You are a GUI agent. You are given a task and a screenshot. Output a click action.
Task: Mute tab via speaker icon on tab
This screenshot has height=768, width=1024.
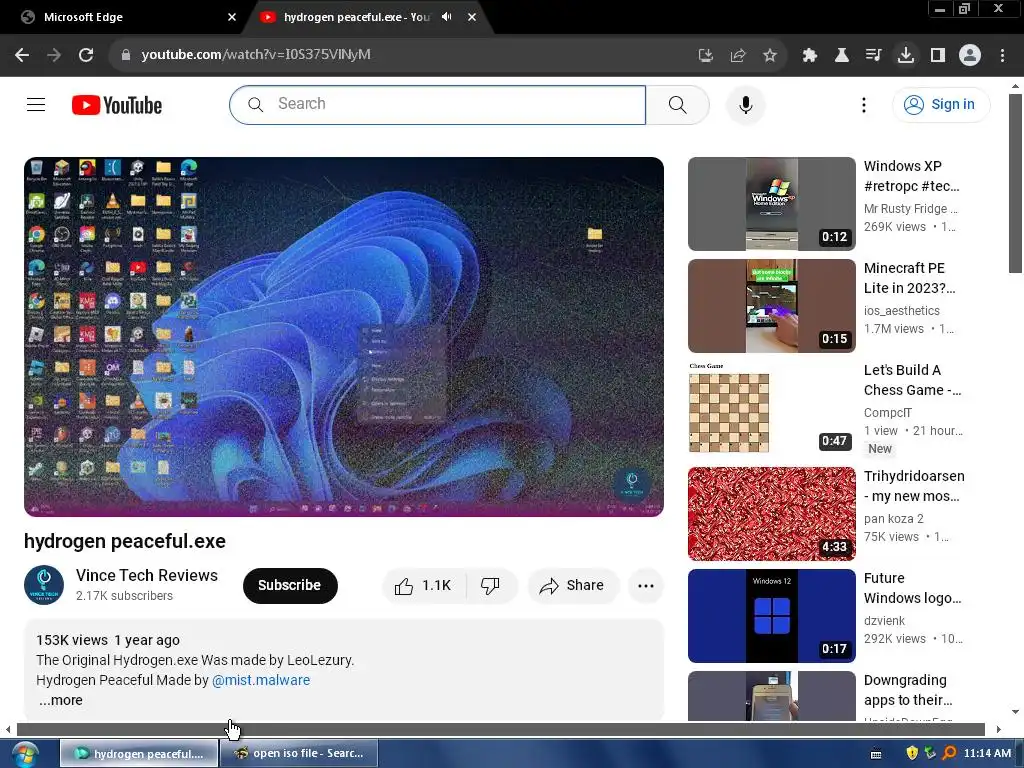click(x=447, y=17)
